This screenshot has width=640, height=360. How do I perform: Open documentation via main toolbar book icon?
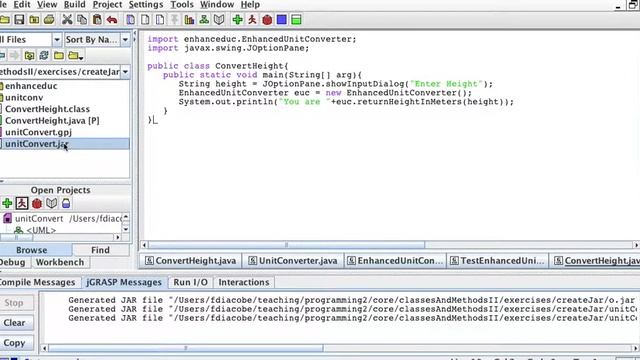(x=219, y=20)
